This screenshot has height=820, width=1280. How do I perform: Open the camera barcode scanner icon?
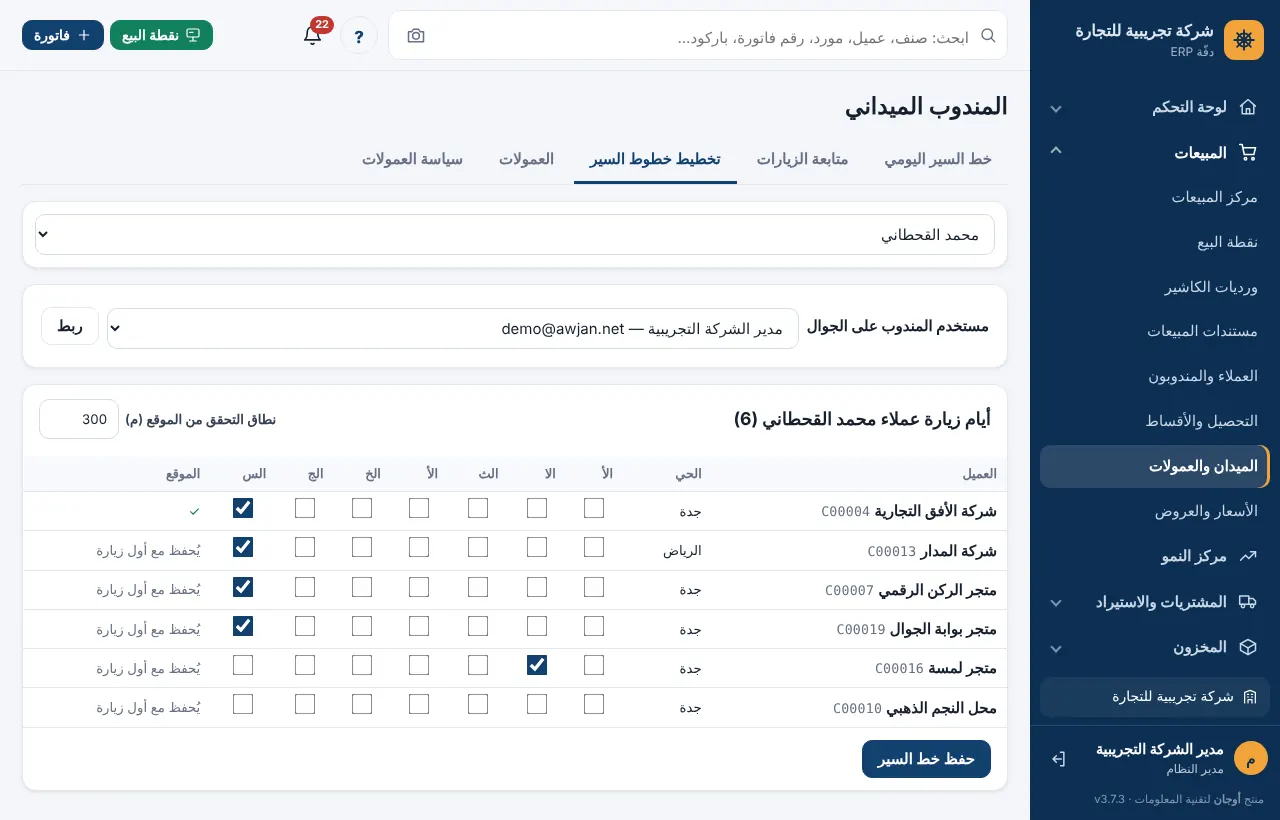click(416, 36)
